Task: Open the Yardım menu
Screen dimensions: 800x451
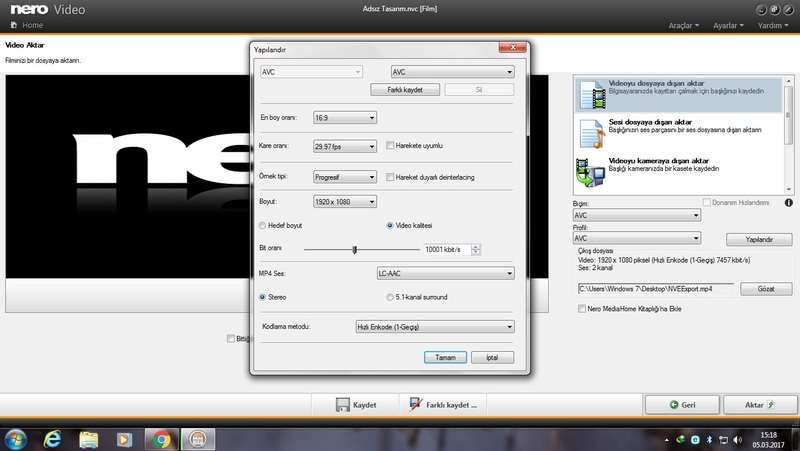Action: (x=772, y=25)
